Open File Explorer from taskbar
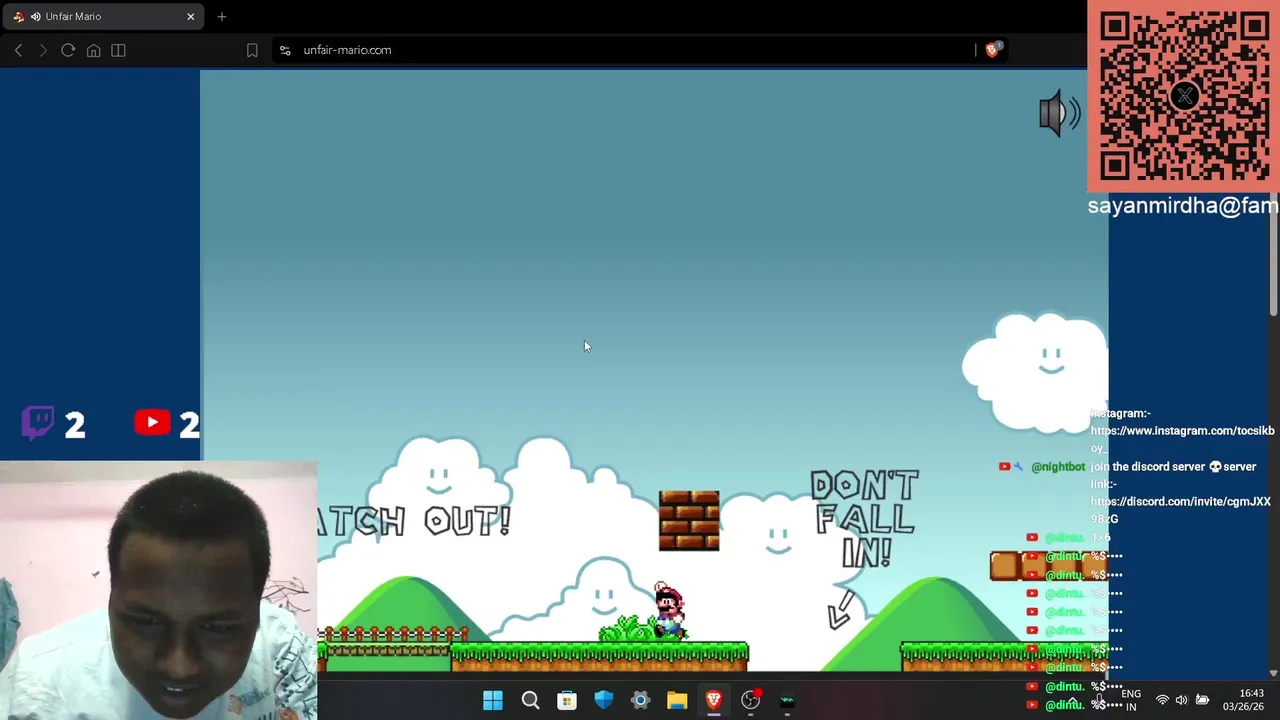This screenshot has height=720, width=1280. pos(677,701)
